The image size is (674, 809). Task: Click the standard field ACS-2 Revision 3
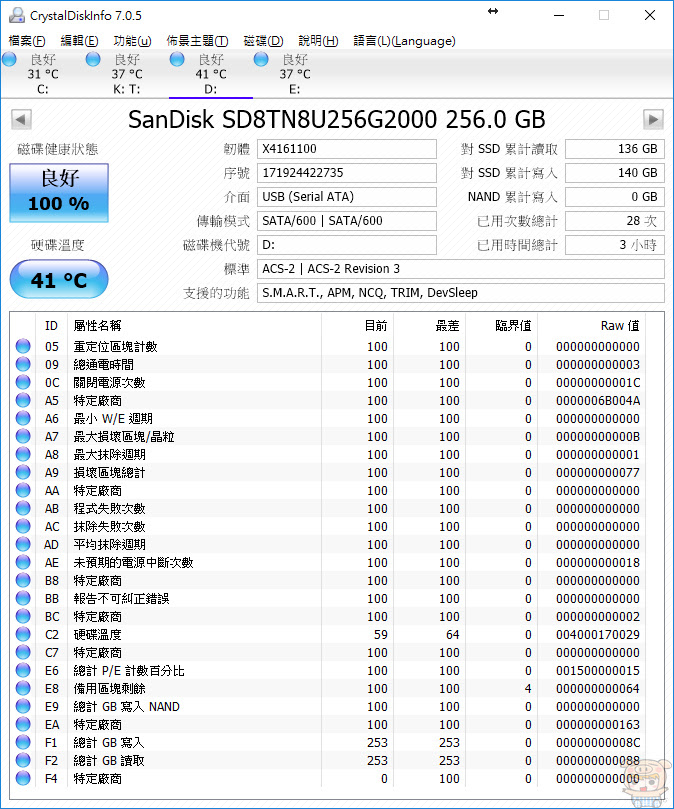coord(461,269)
